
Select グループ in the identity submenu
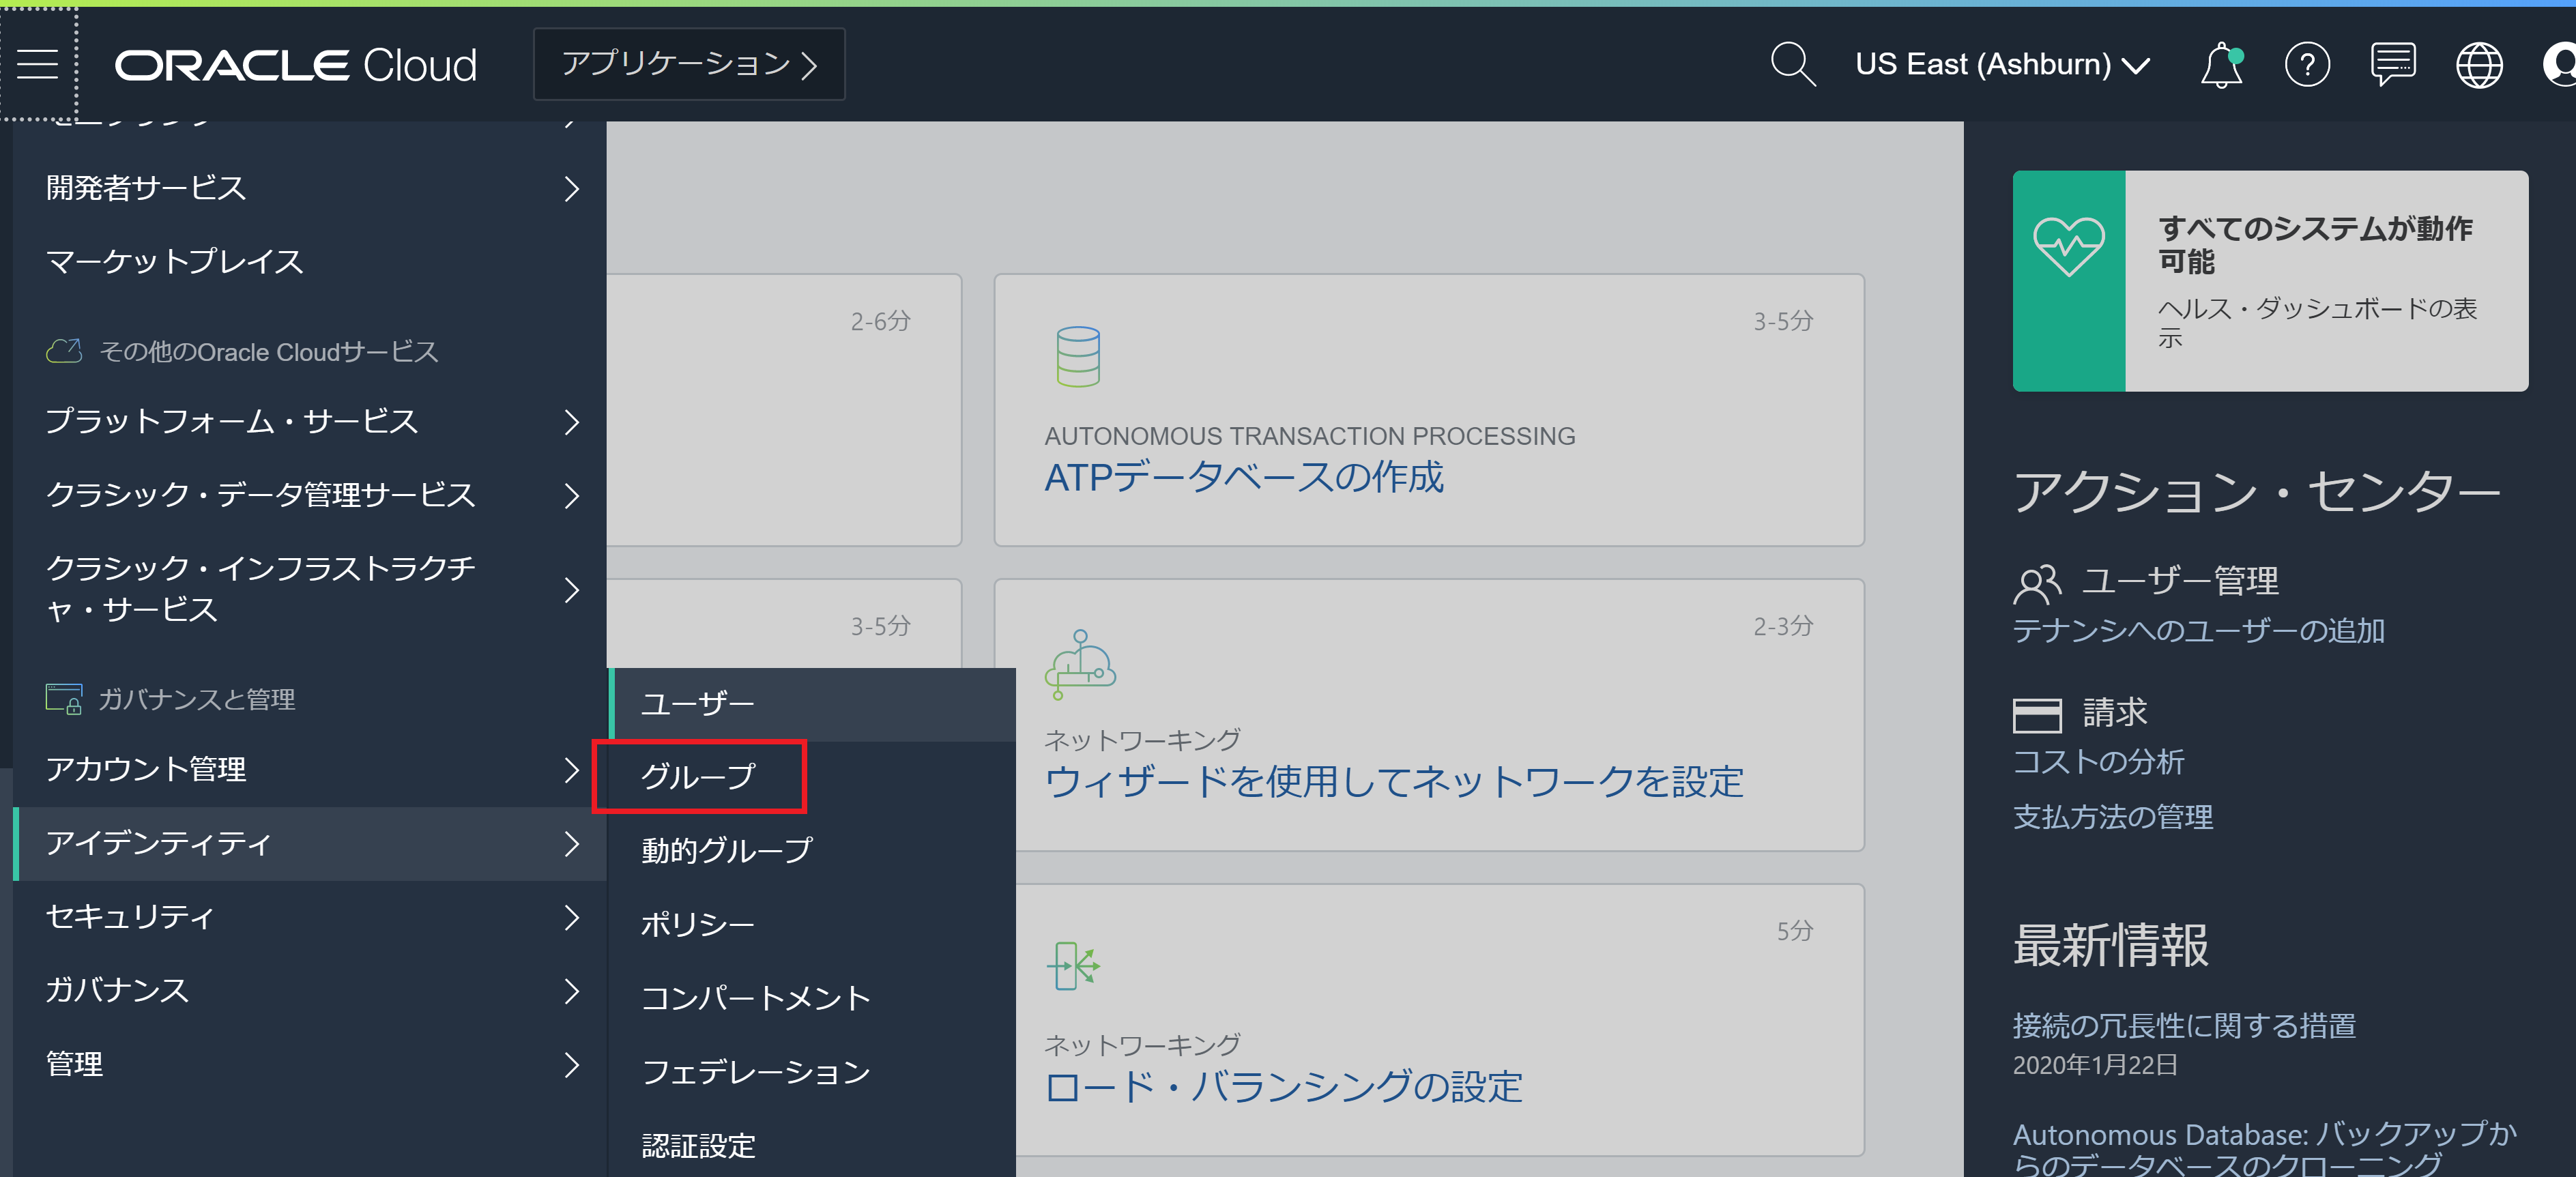coord(698,776)
